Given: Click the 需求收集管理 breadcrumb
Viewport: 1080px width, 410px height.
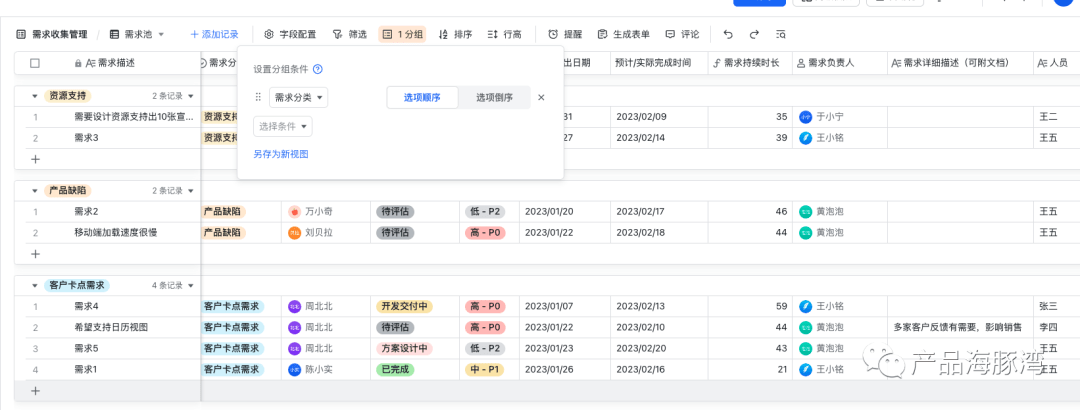Looking at the screenshot, I should pos(60,34).
